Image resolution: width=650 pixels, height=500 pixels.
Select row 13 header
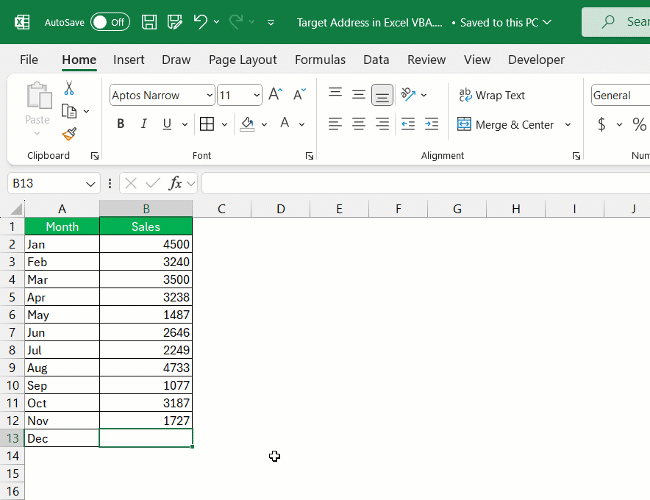pyautogui.click(x=12, y=438)
